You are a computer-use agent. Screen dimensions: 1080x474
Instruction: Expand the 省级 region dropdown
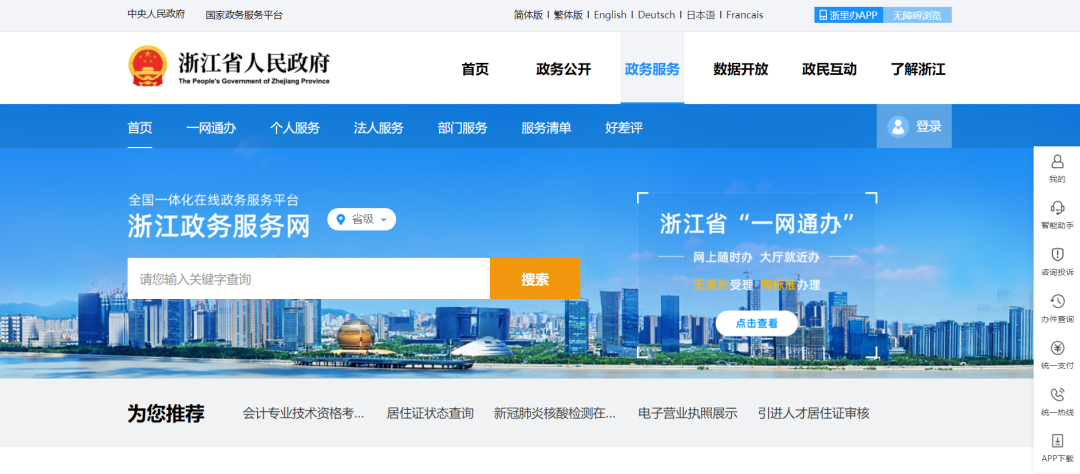pos(362,219)
